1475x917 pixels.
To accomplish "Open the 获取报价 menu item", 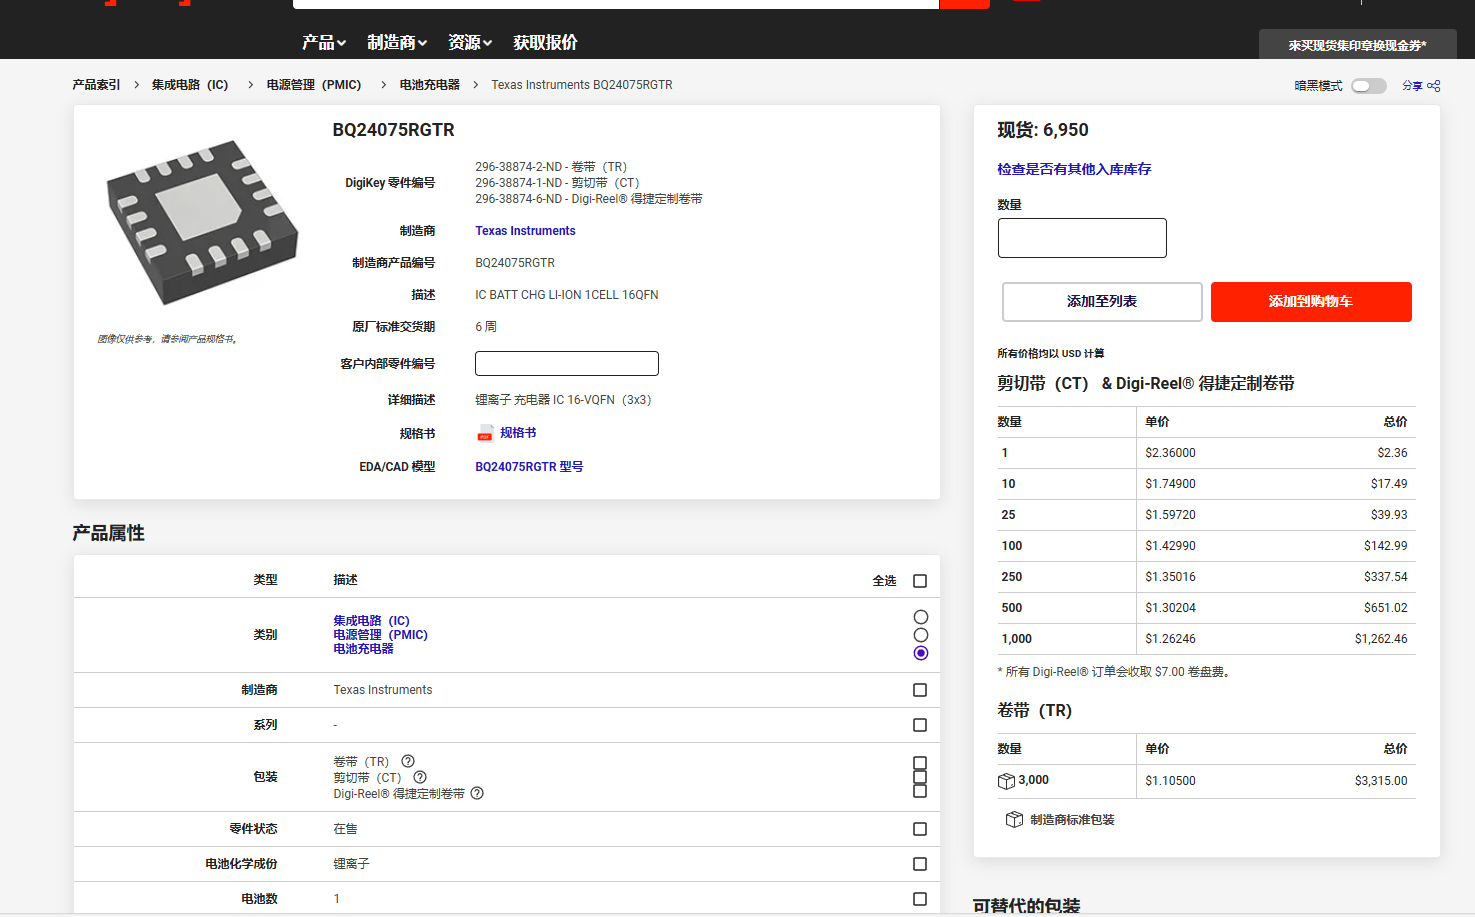I will (x=545, y=42).
